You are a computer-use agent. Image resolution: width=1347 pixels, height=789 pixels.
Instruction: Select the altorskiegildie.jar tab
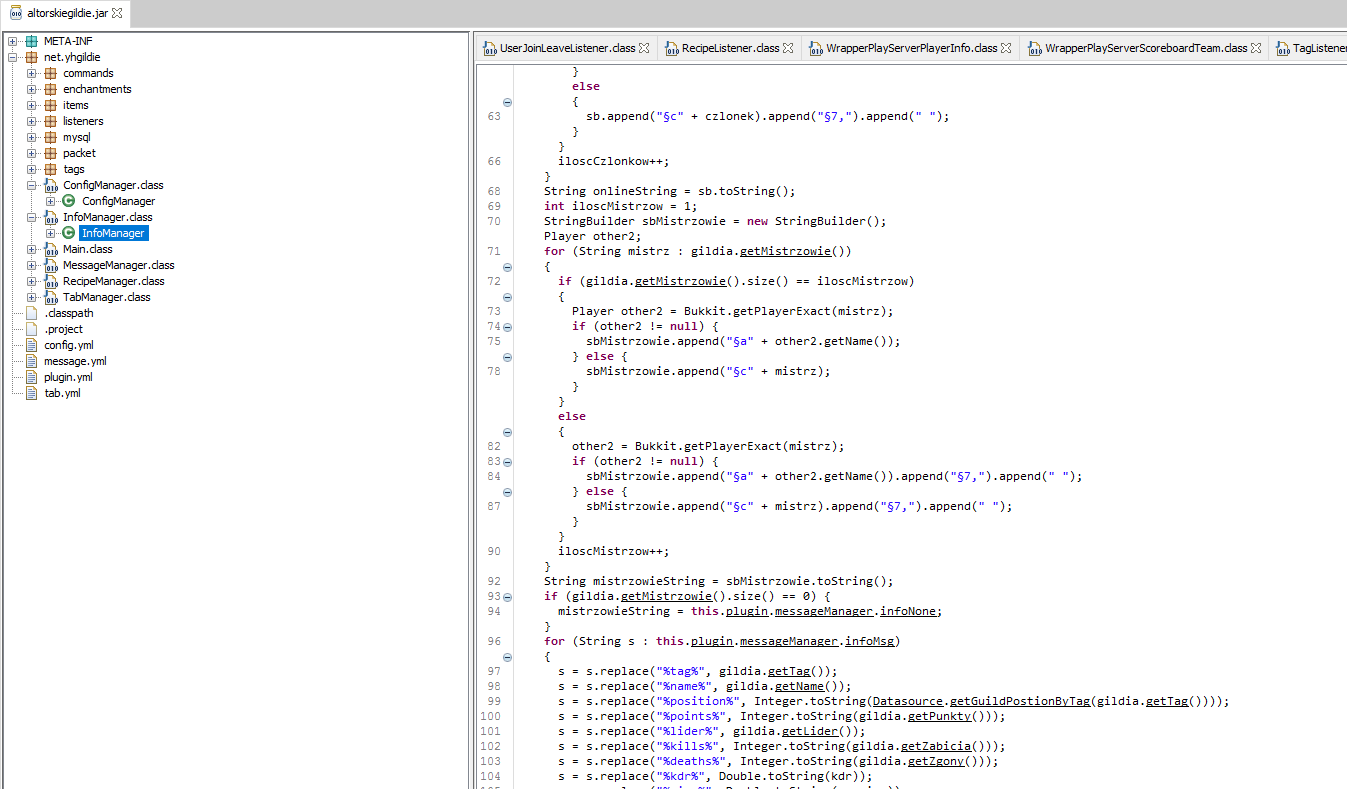pyautogui.click(x=66, y=13)
